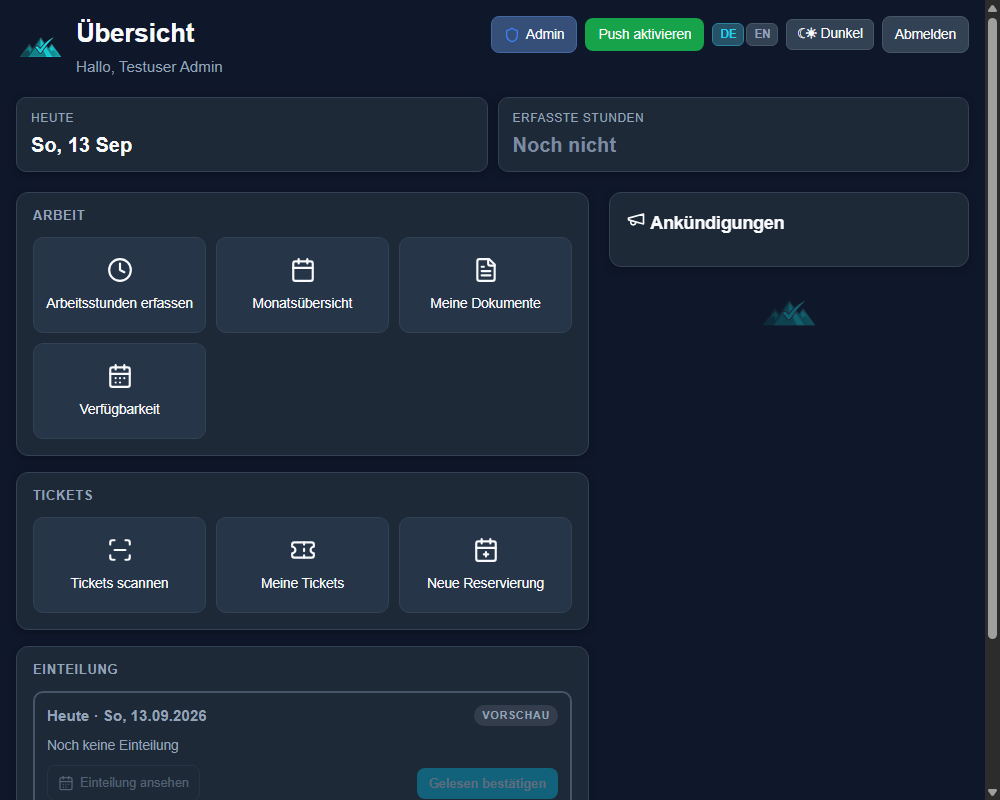Viewport: 1000px width, 800px height.
Task: Click the ticket icon above Meine Tickets
Action: click(302, 550)
